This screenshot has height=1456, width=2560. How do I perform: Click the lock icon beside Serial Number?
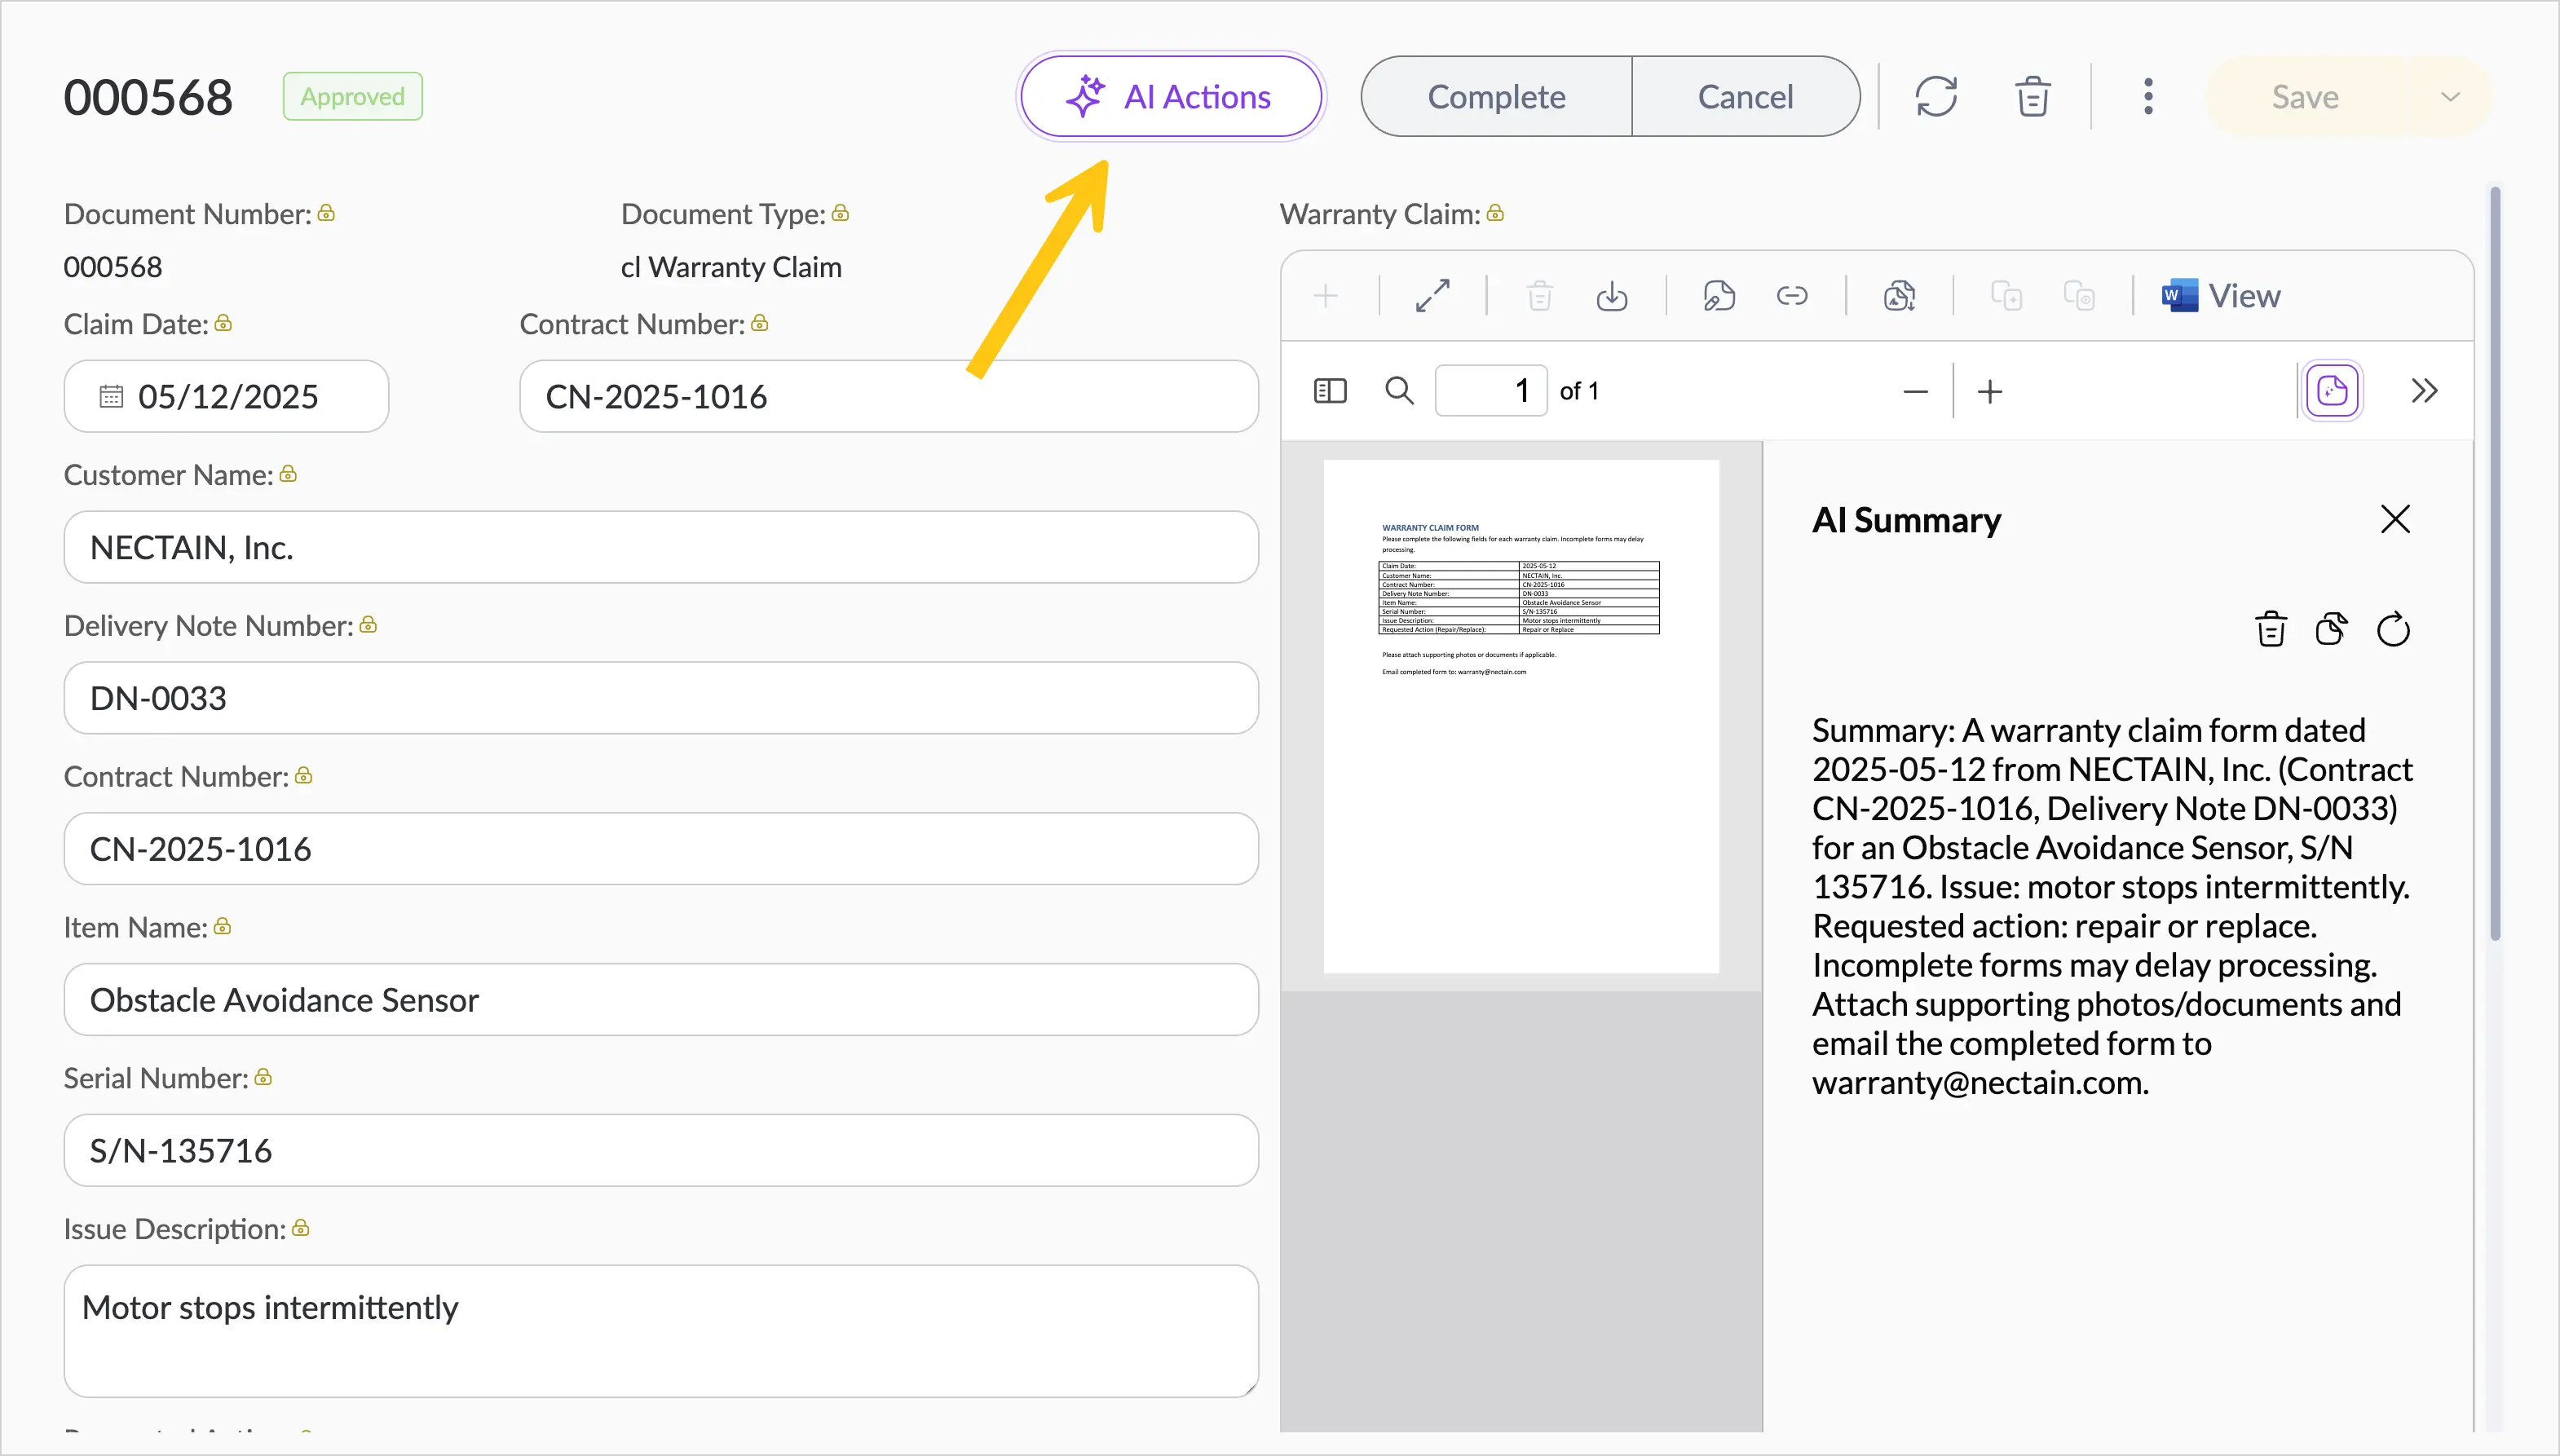(x=263, y=1077)
